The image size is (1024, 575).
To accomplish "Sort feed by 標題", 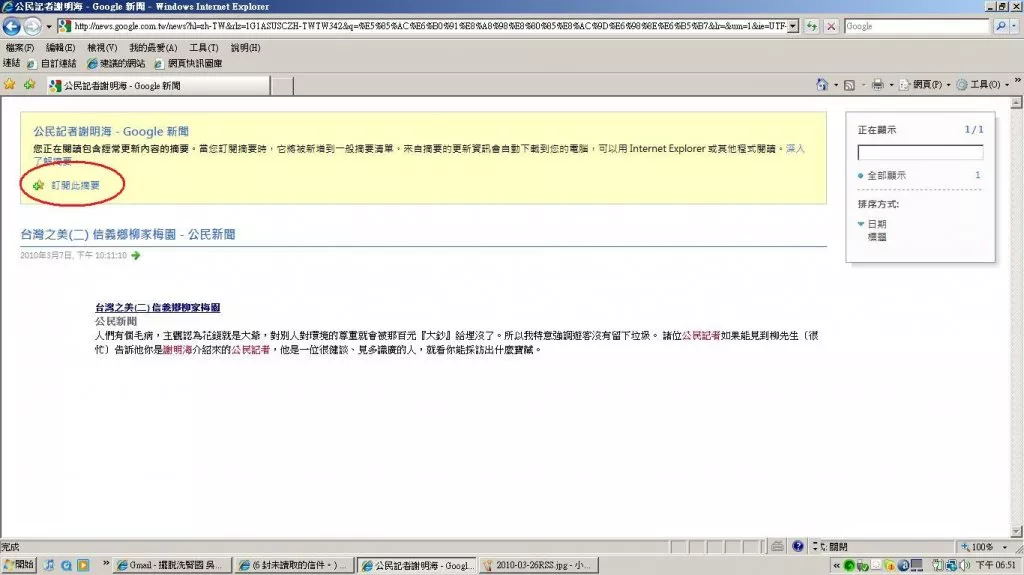I will point(876,237).
